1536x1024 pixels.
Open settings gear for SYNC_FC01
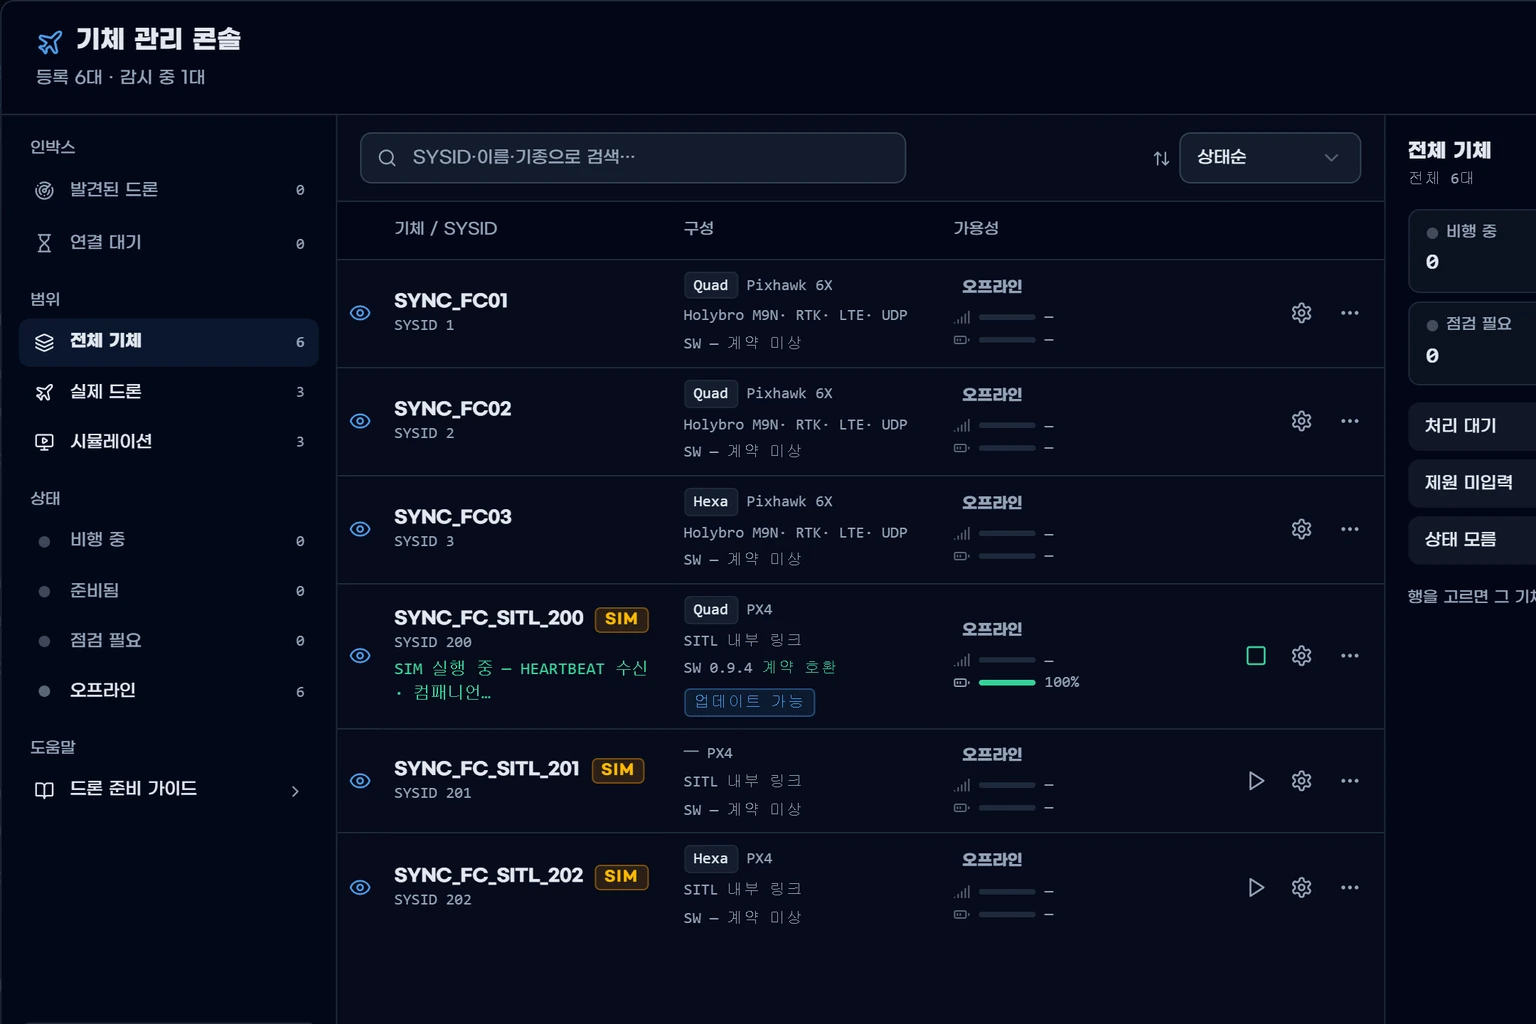[1301, 313]
